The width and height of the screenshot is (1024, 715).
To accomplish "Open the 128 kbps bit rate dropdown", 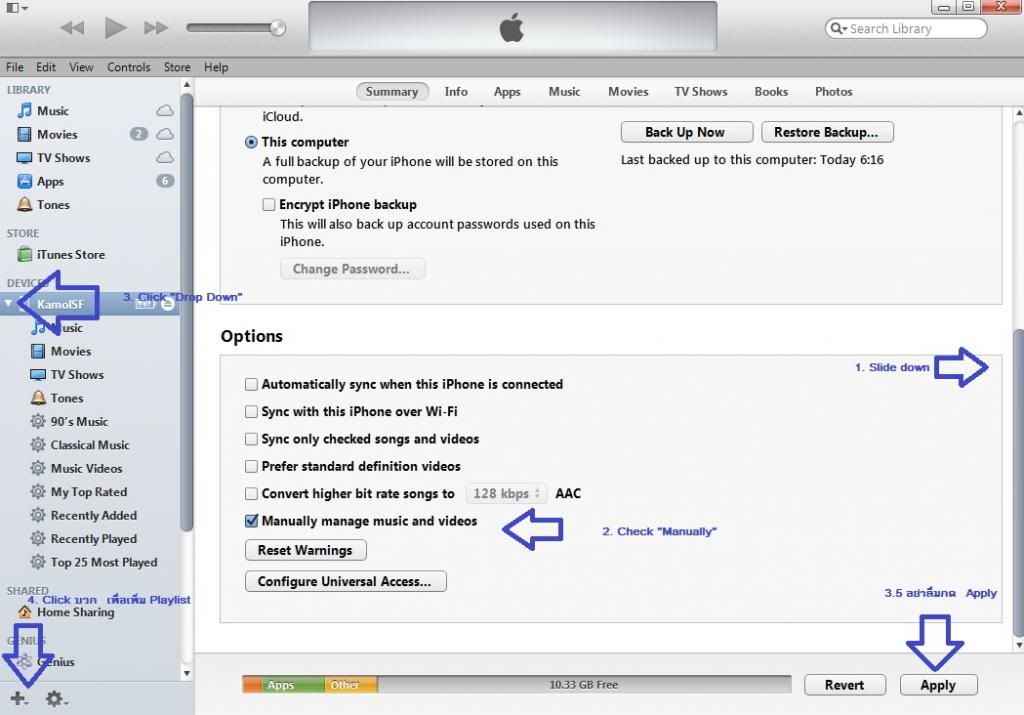I will pyautogui.click(x=506, y=494).
